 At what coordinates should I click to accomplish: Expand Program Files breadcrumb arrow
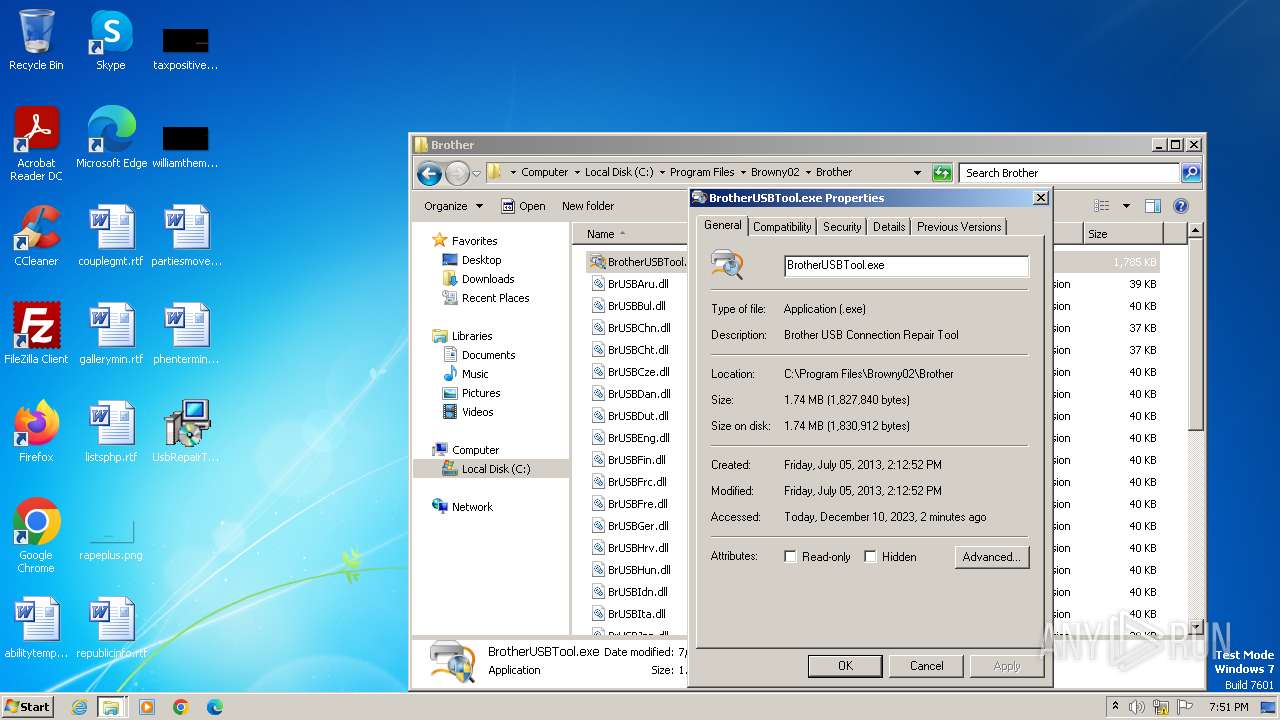743,173
